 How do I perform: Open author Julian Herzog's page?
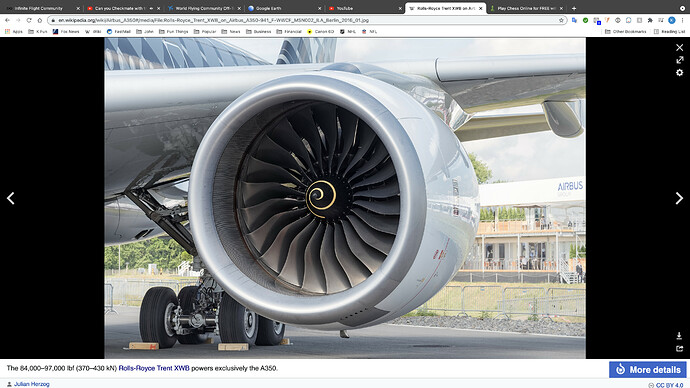[x=32, y=384]
